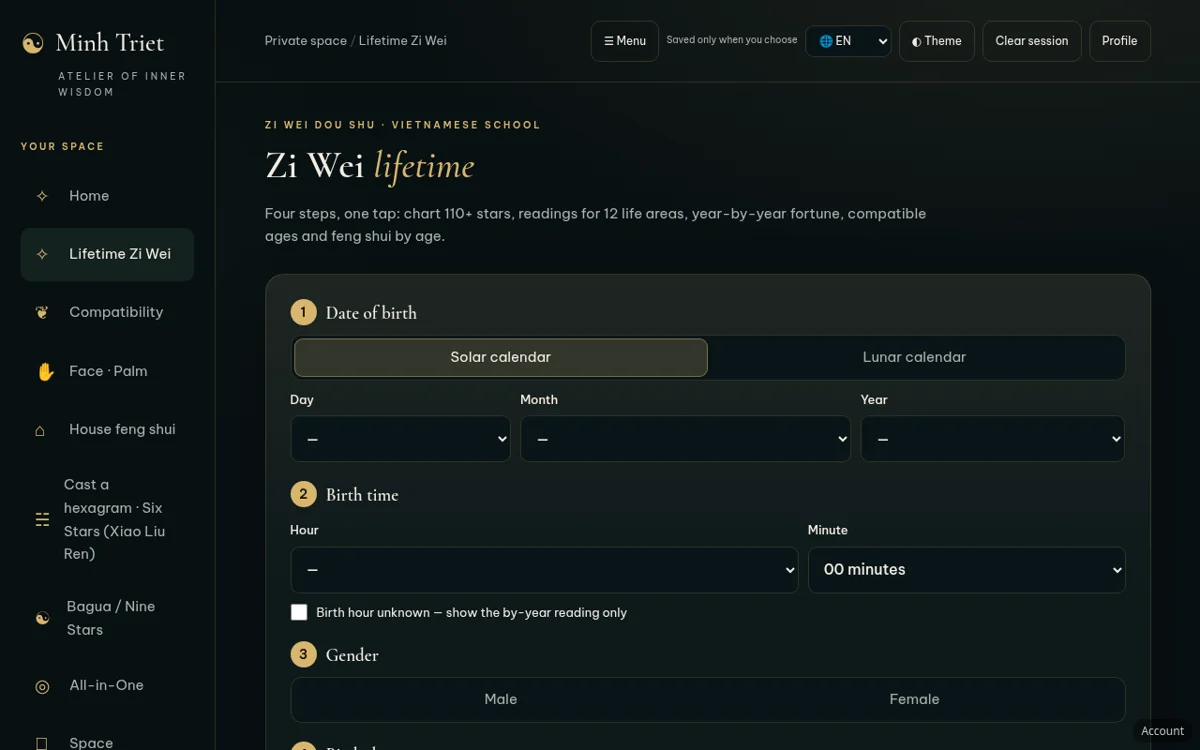Click the hexagram lines icon in sidebar

(42, 519)
